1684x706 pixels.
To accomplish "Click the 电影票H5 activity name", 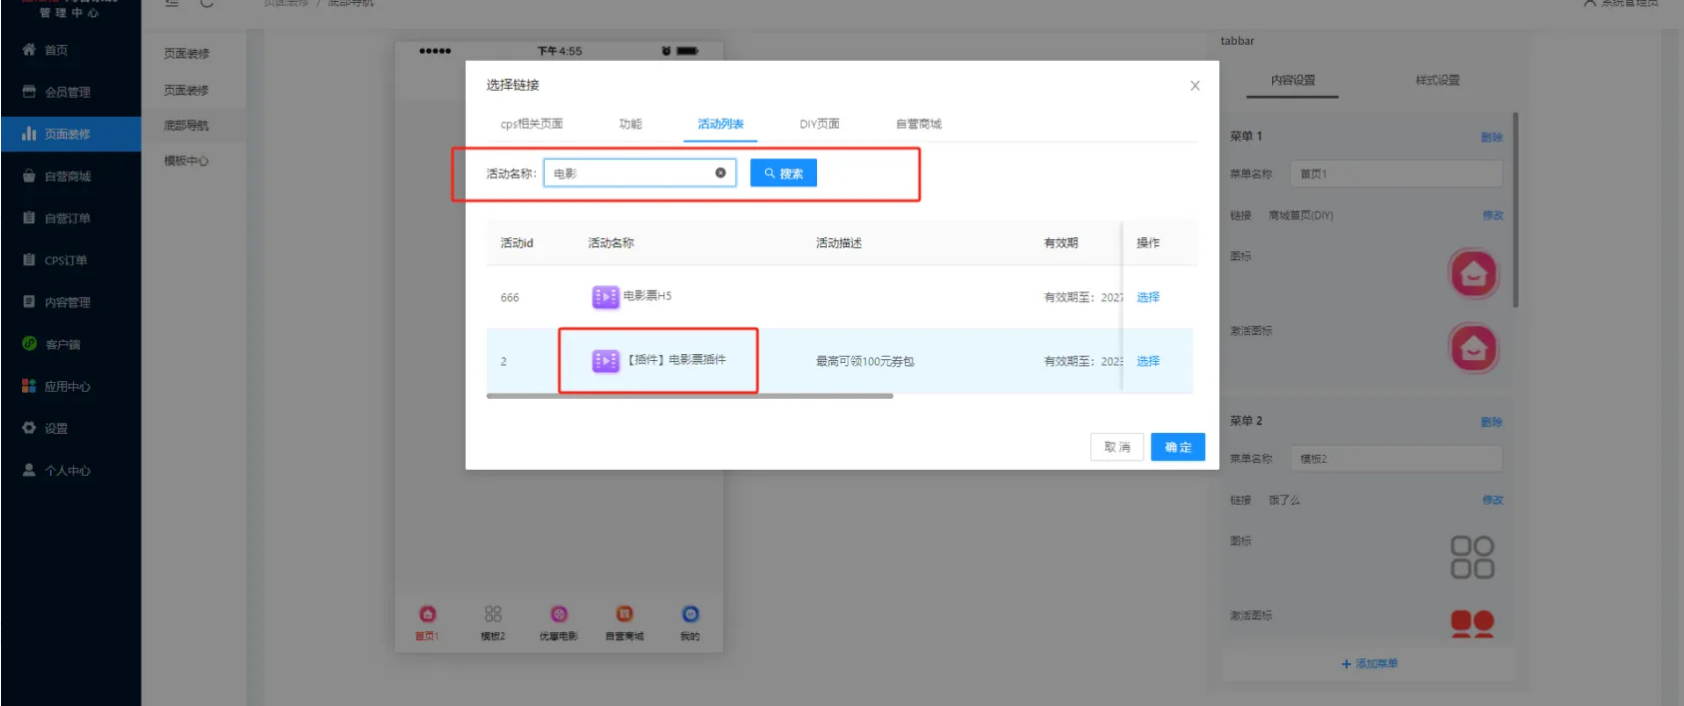I will [x=647, y=296].
